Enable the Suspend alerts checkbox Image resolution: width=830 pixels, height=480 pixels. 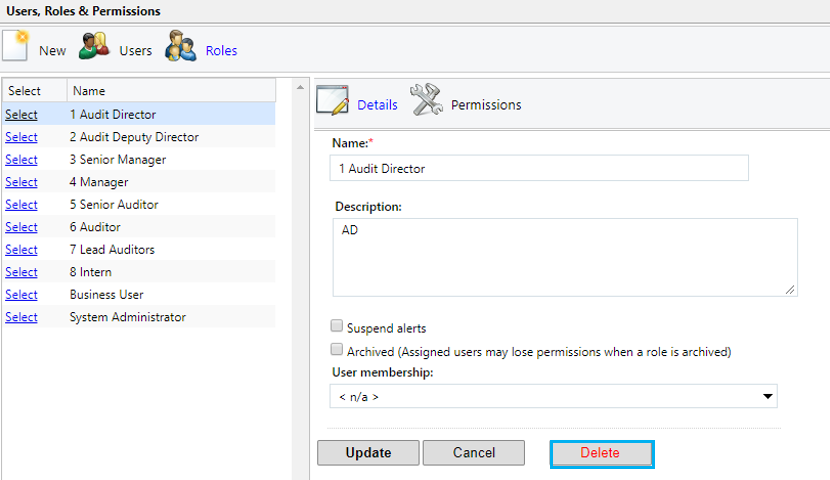pyautogui.click(x=336, y=326)
